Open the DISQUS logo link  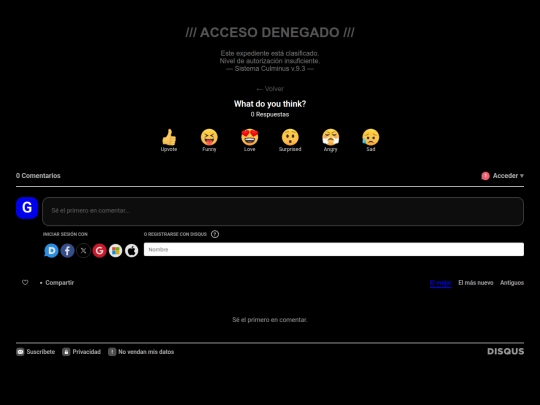pyautogui.click(x=506, y=351)
